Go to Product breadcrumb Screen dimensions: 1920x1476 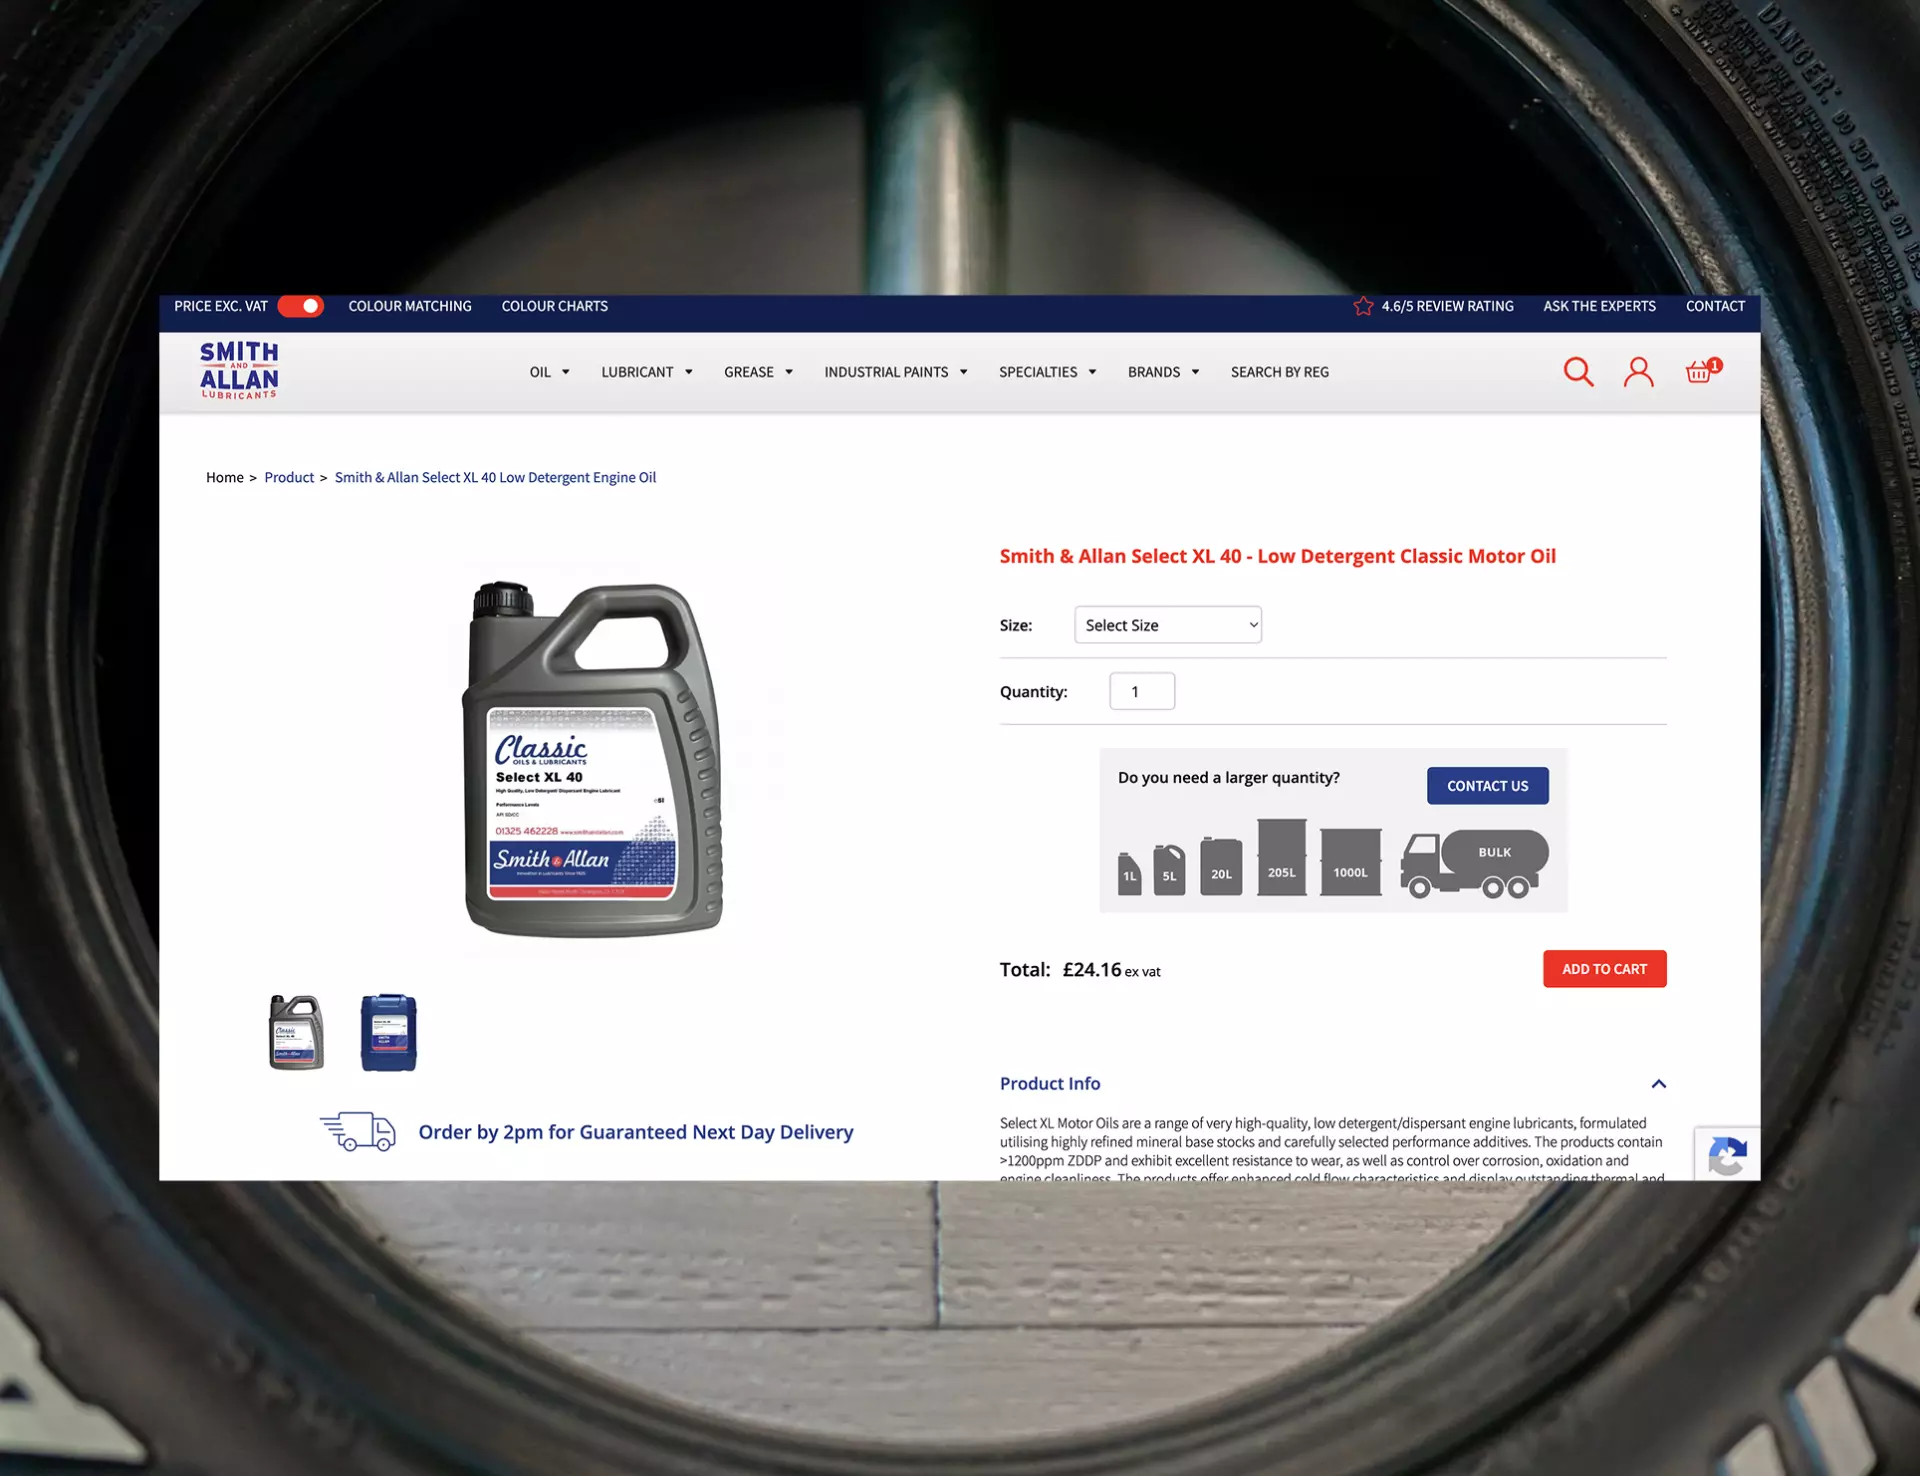click(x=289, y=478)
